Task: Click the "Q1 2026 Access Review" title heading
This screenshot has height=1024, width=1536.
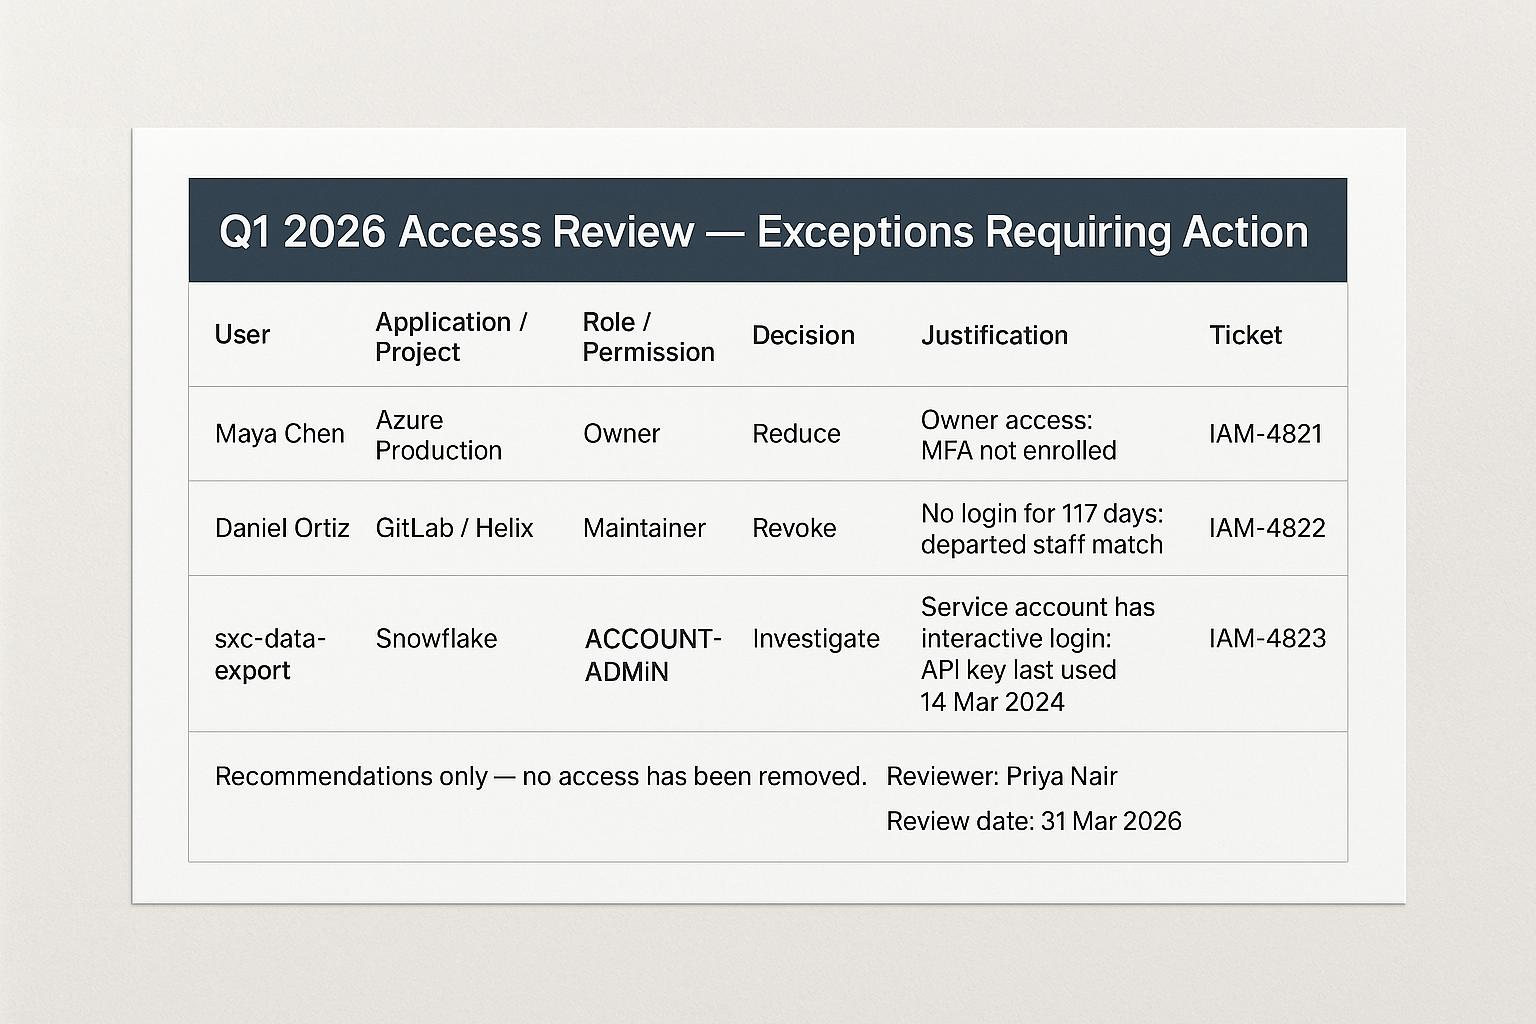Action: [763, 231]
